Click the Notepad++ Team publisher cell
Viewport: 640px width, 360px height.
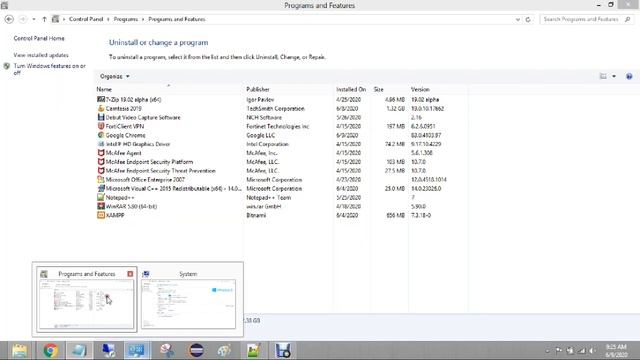coord(269,198)
